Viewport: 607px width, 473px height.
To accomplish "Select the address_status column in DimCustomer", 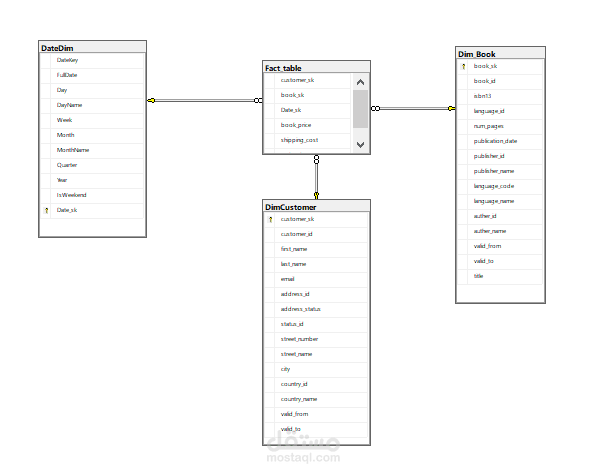I will 316,309.
